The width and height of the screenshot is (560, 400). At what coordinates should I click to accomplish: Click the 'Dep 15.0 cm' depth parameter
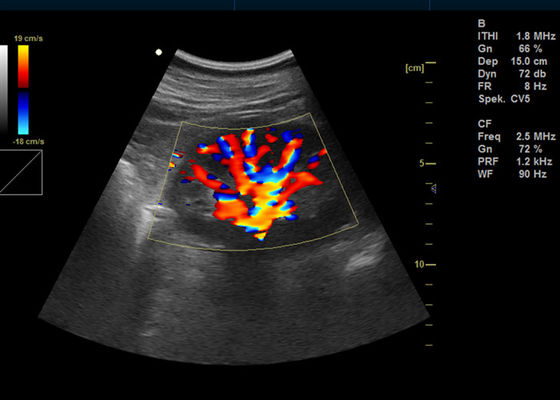[x=512, y=61]
